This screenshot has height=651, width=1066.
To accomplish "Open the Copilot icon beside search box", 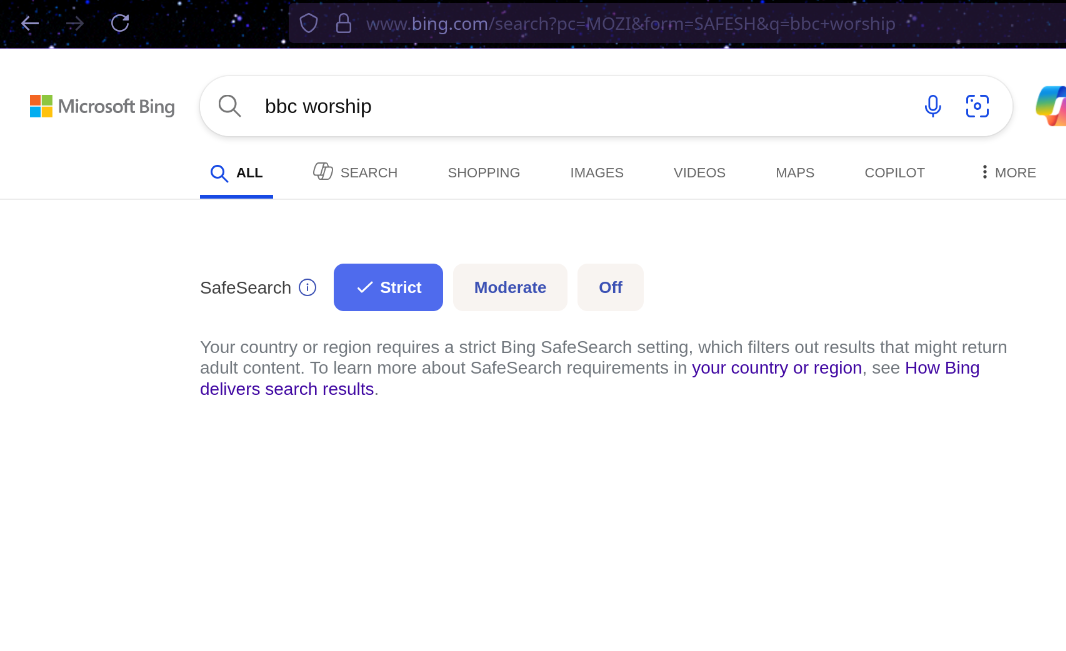I will pyautogui.click(x=1051, y=106).
